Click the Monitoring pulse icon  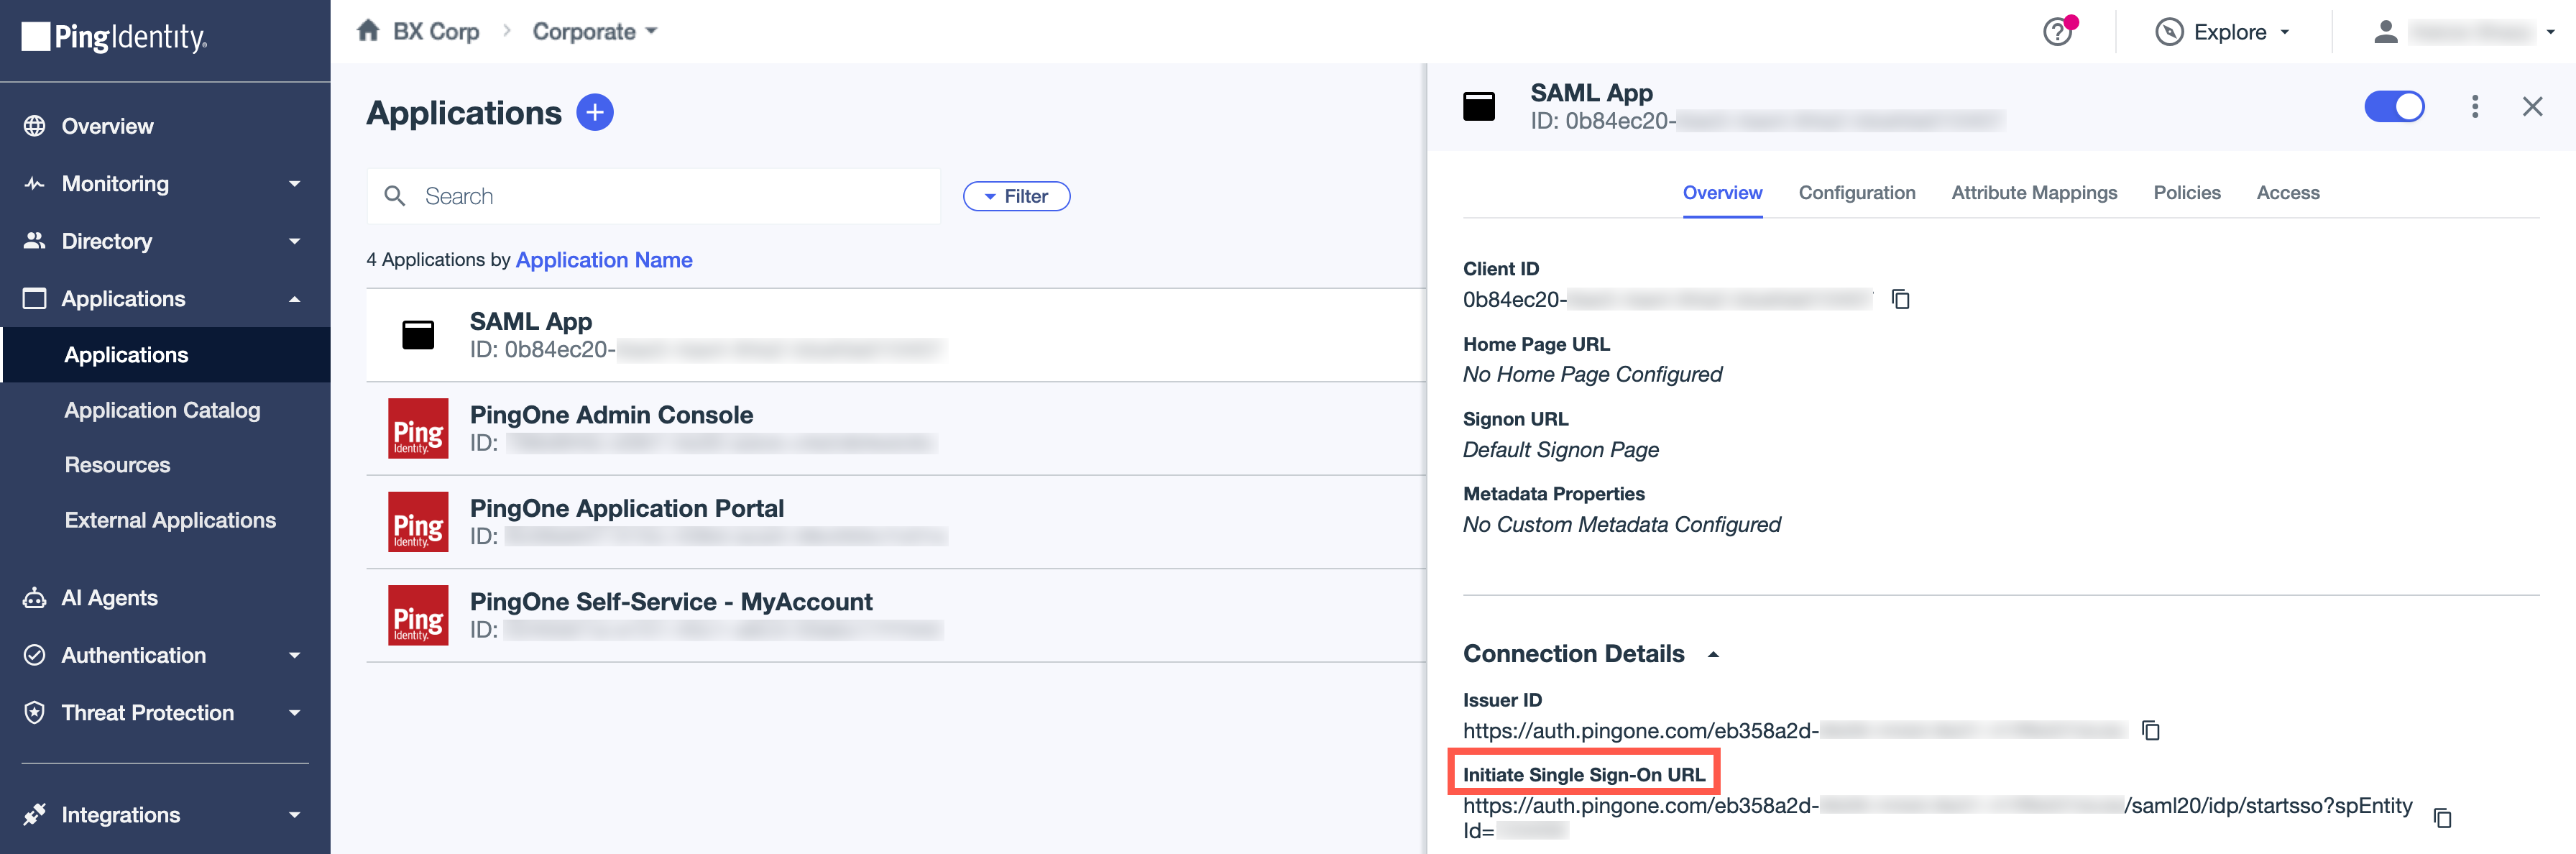35,184
